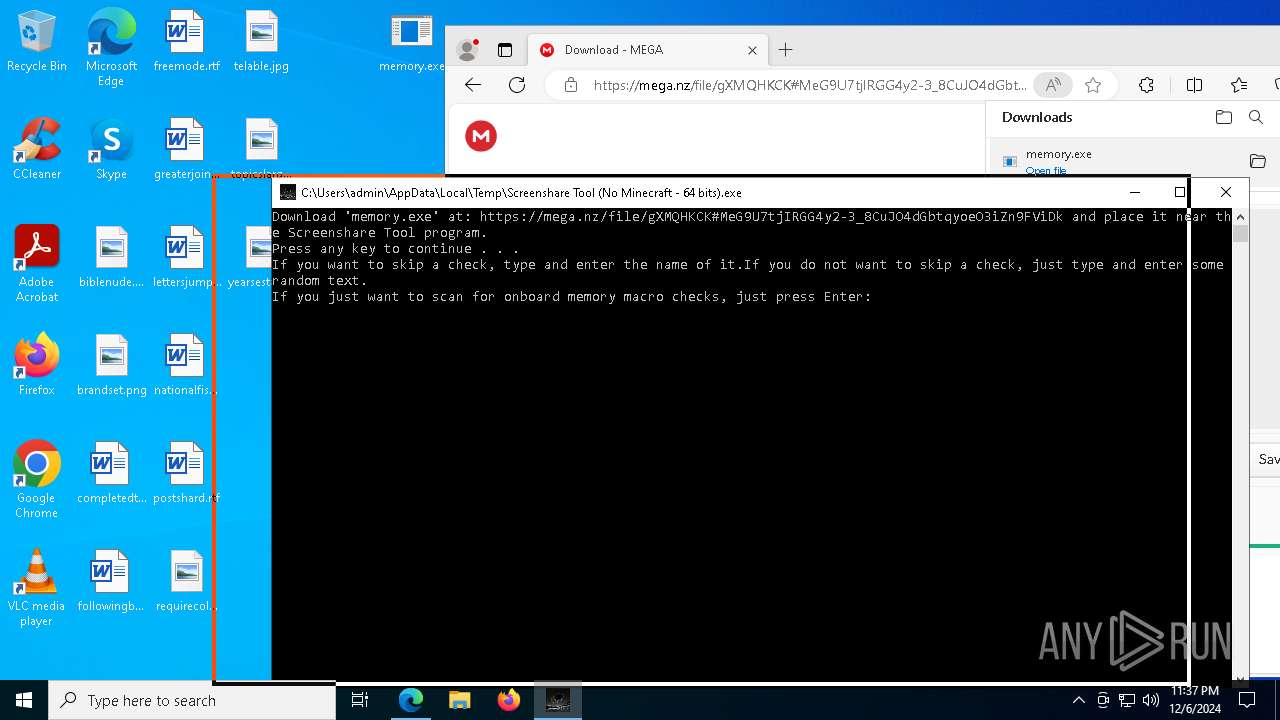
Task: Click 'Open file' link for memory.exe
Action: tap(1045, 170)
